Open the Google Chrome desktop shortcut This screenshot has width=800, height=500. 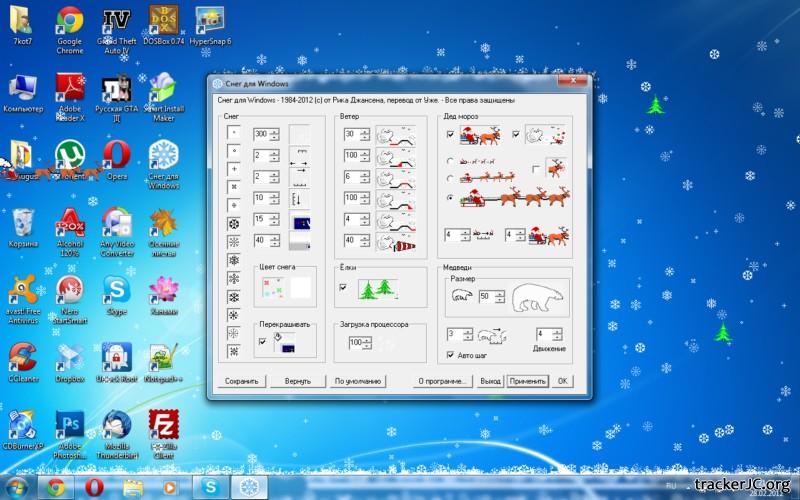pyautogui.click(x=69, y=21)
